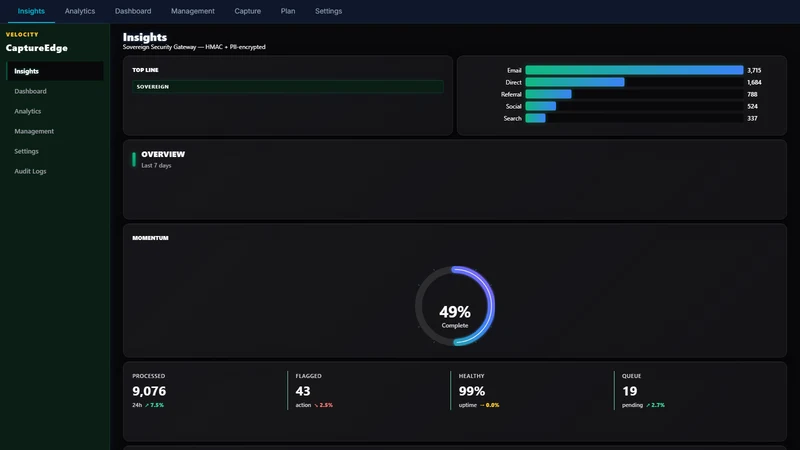Image resolution: width=800 pixels, height=450 pixels.
Task: Select the Capture tab
Action: (x=247, y=11)
